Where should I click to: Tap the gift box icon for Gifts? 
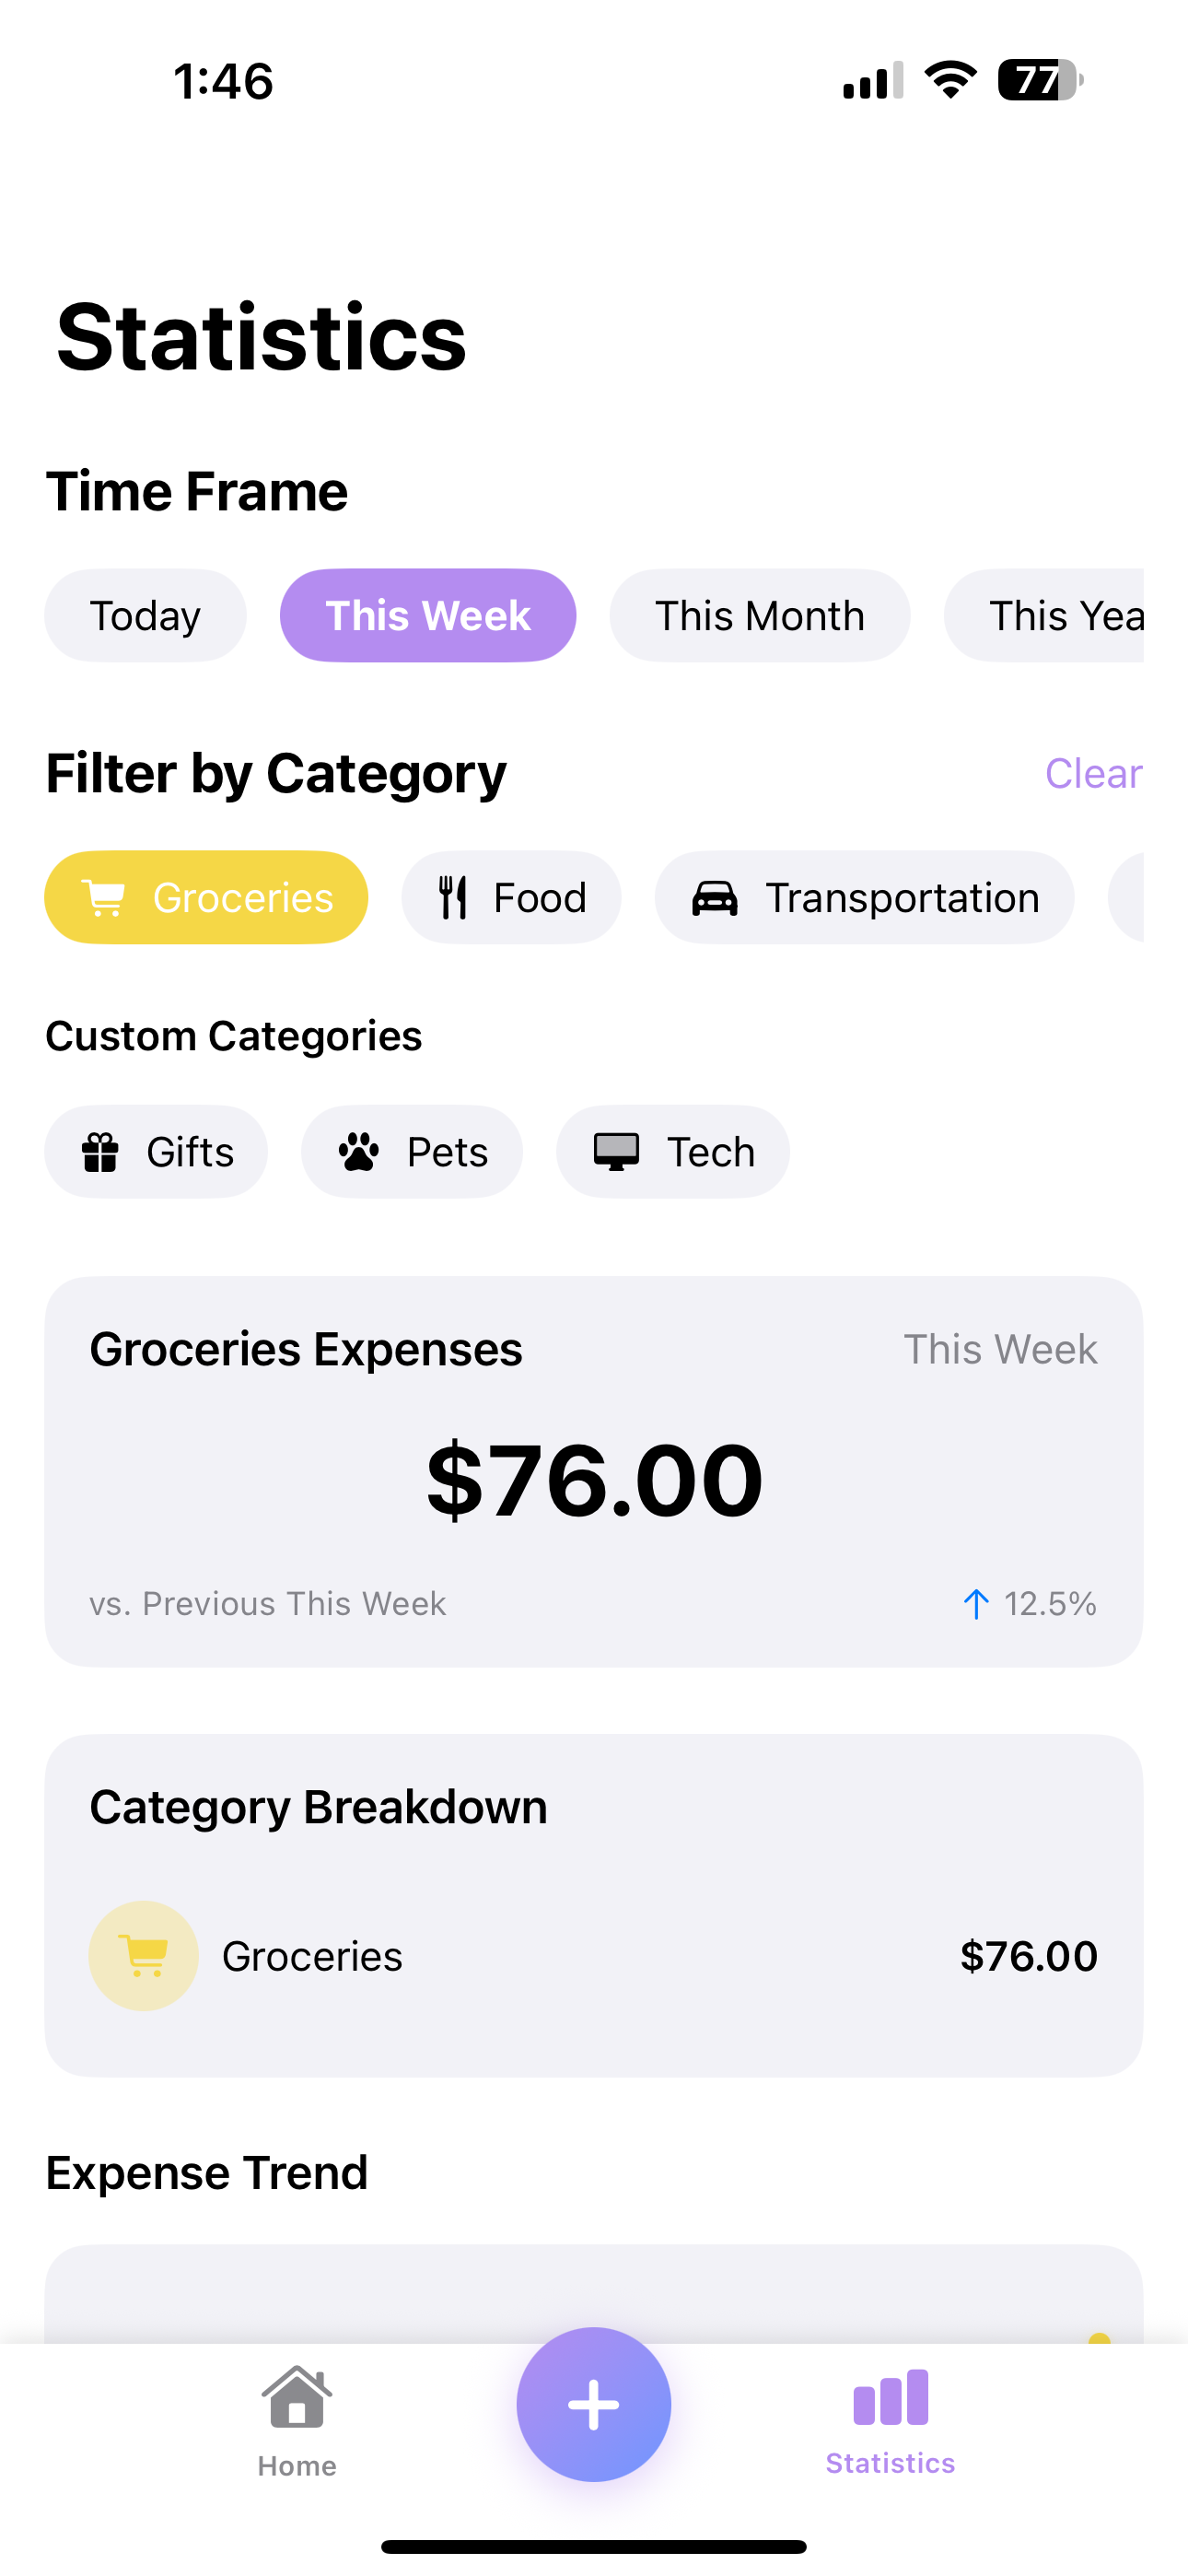pyautogui.click(x=100, y=1151)
